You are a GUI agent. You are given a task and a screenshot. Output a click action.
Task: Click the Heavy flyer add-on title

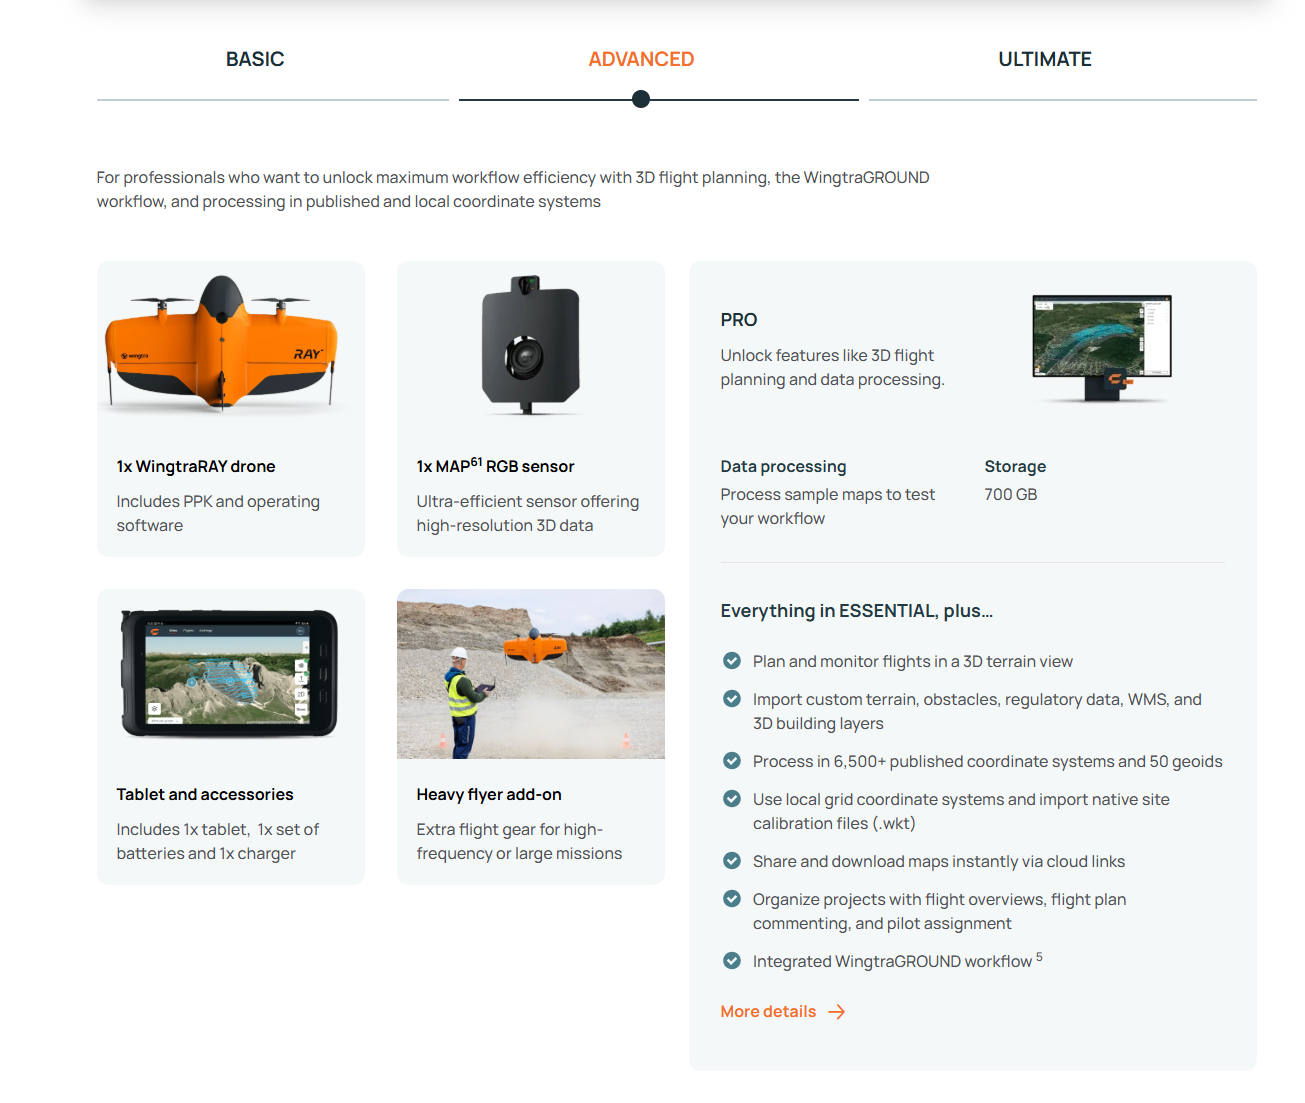(489, 795)
